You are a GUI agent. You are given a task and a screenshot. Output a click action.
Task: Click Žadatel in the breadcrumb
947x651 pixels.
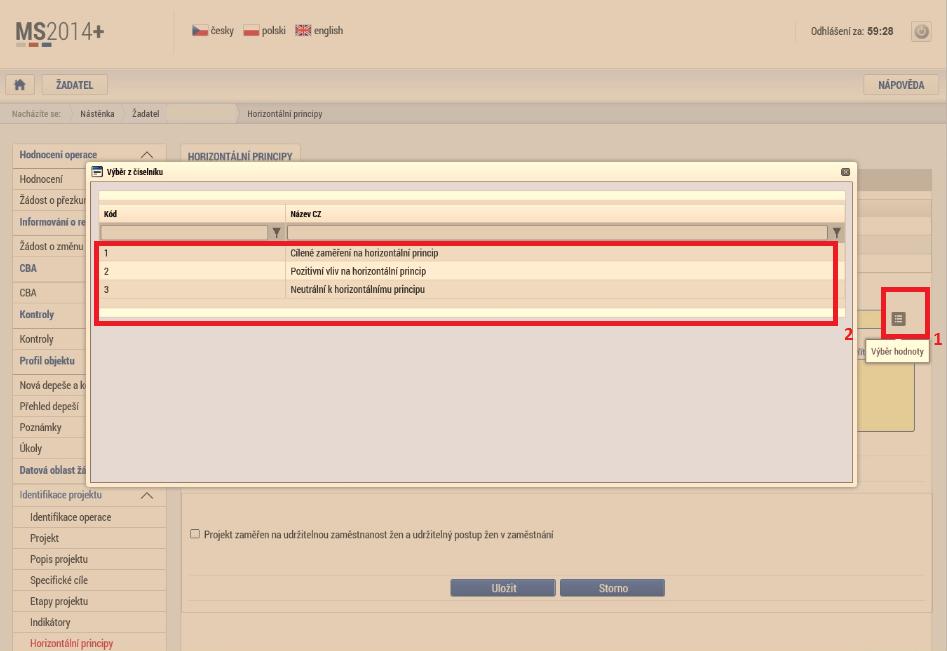[x=146, y=114]
